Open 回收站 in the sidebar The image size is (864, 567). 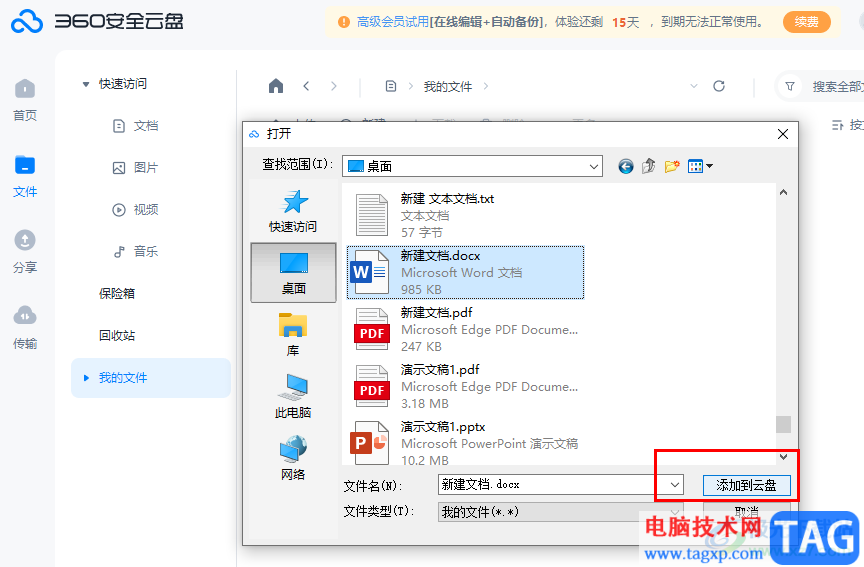point(117,336)
